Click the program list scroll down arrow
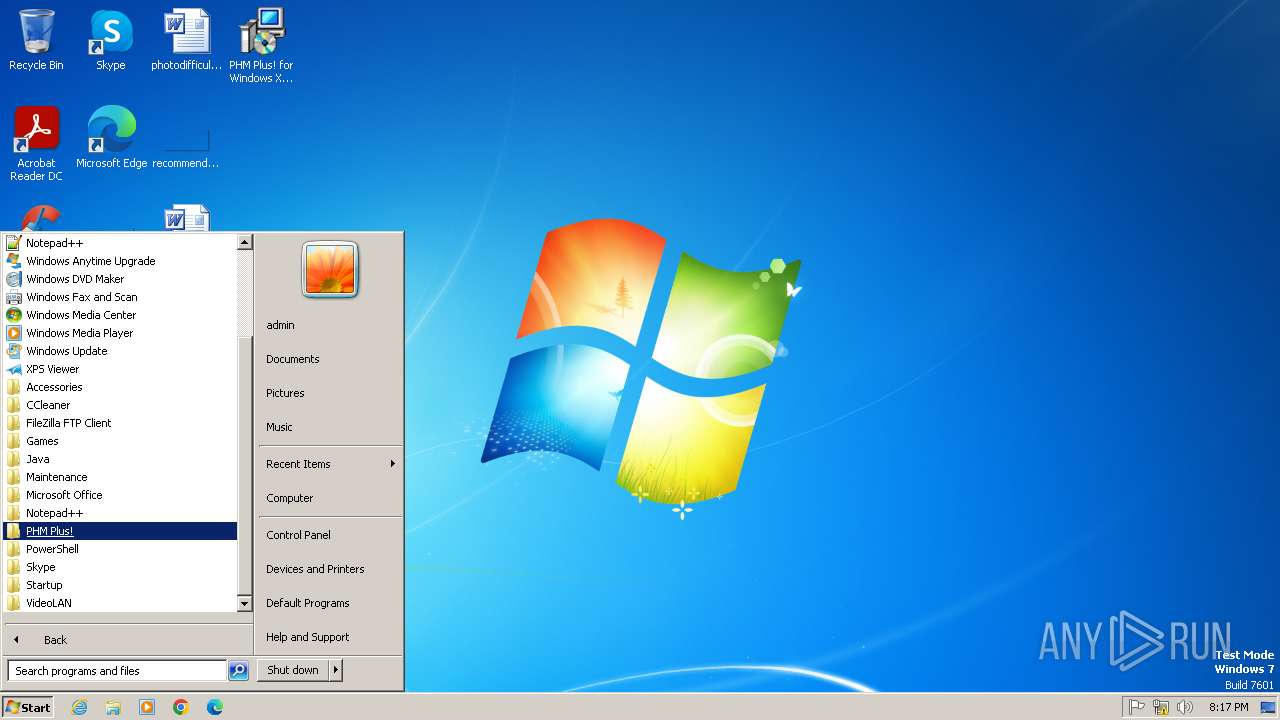This screenshot has height=720, width=1280. pos(244,604)
